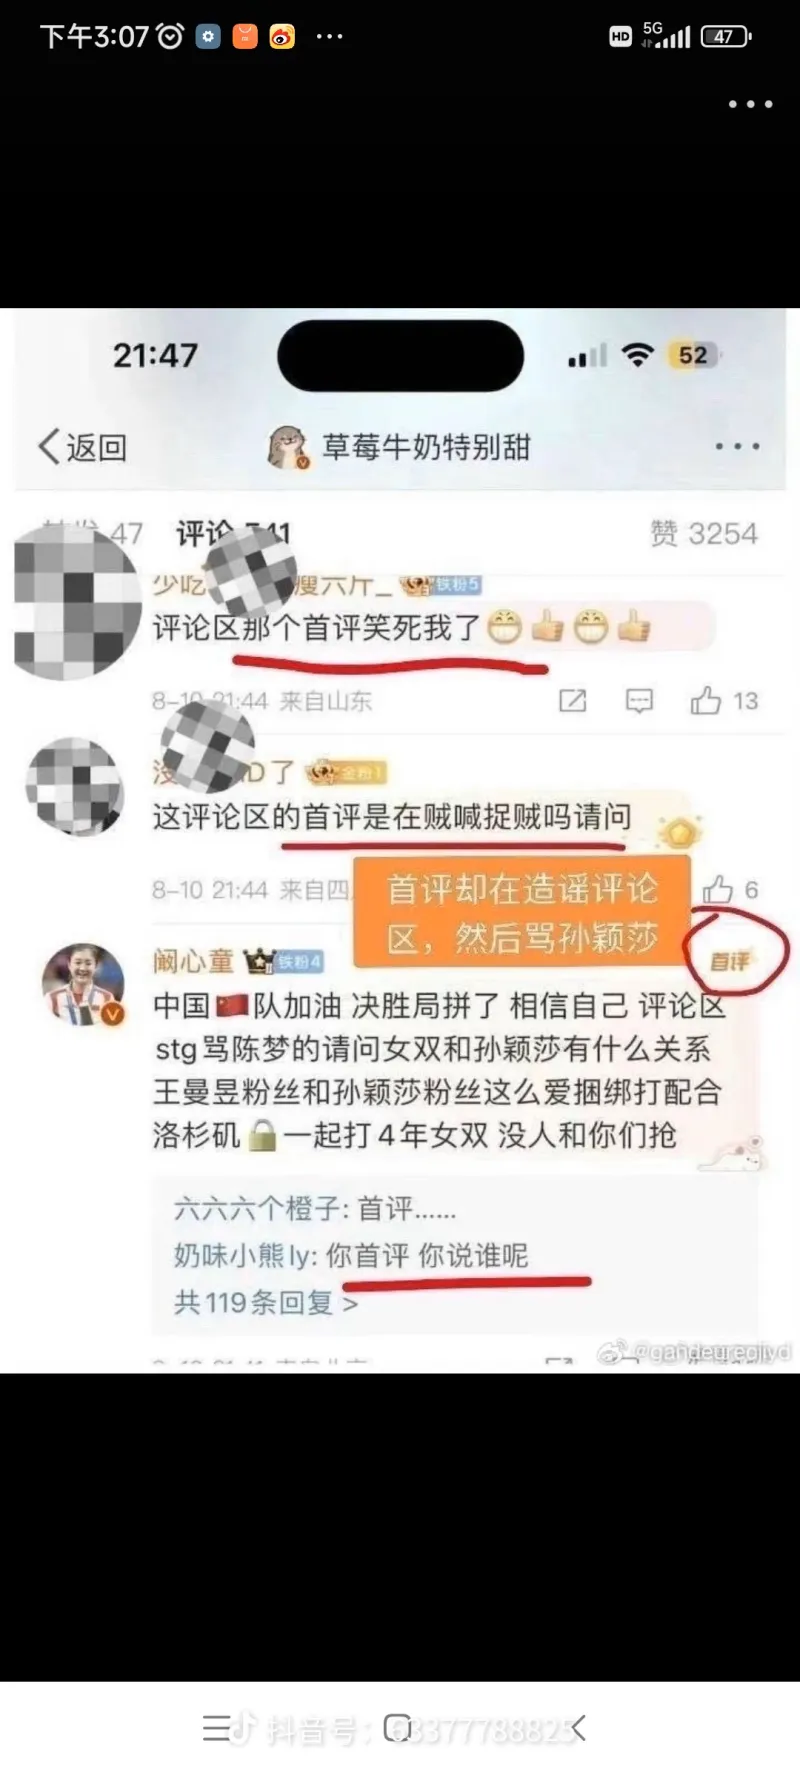The width and height of the screenshot is (800, 1778).
Task: Open the reply by 奶味小熊ly
Action: [x=351, y=1255]
